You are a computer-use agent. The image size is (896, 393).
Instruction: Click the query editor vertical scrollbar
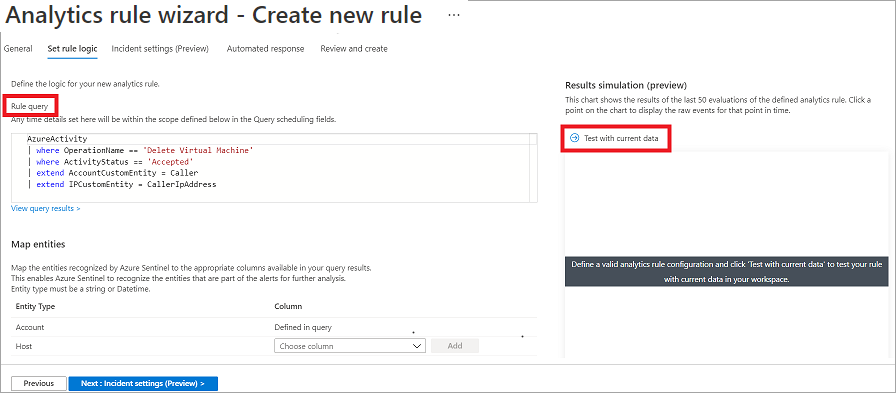point(533,167)
